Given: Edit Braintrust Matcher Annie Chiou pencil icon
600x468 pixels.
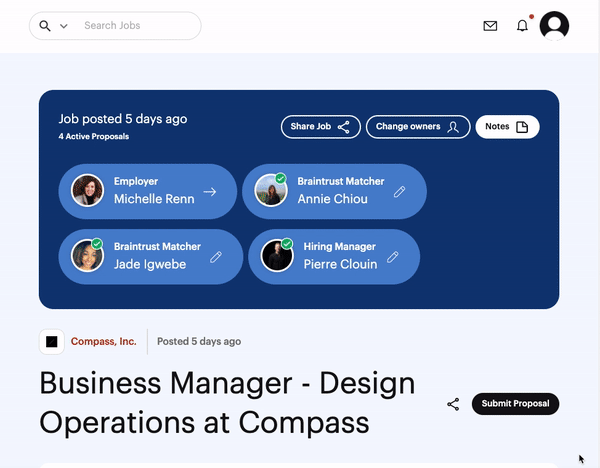Looking at the screenshot, I should [x=399, y=192].
